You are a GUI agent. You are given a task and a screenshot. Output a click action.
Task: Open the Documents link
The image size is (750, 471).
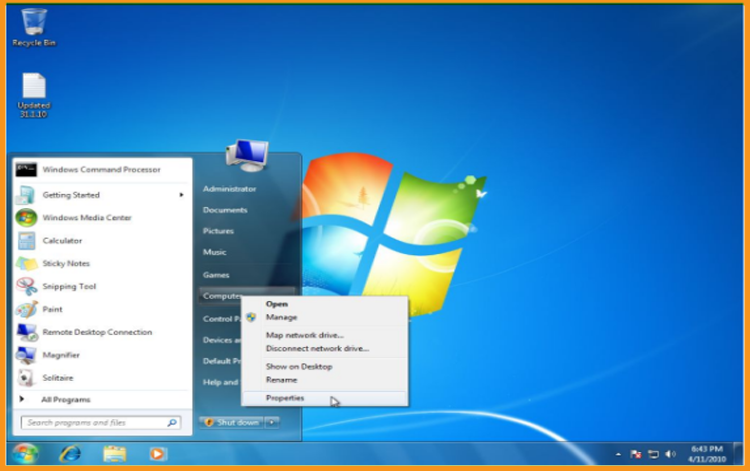[225, 210]
